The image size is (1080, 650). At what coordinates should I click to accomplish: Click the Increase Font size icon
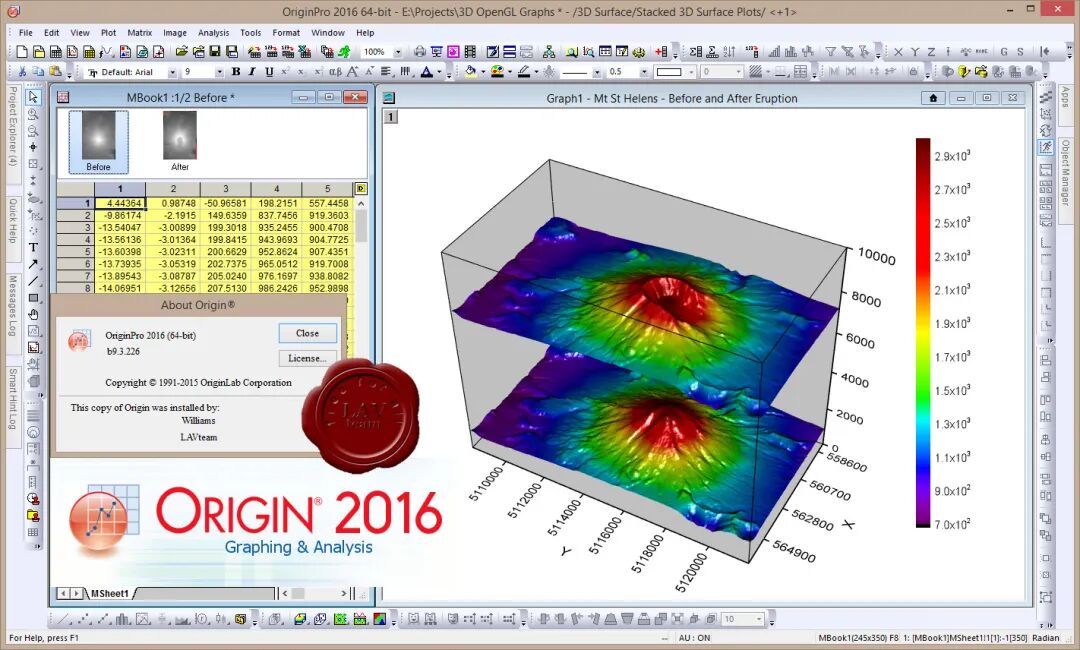[x=352, y=72]
